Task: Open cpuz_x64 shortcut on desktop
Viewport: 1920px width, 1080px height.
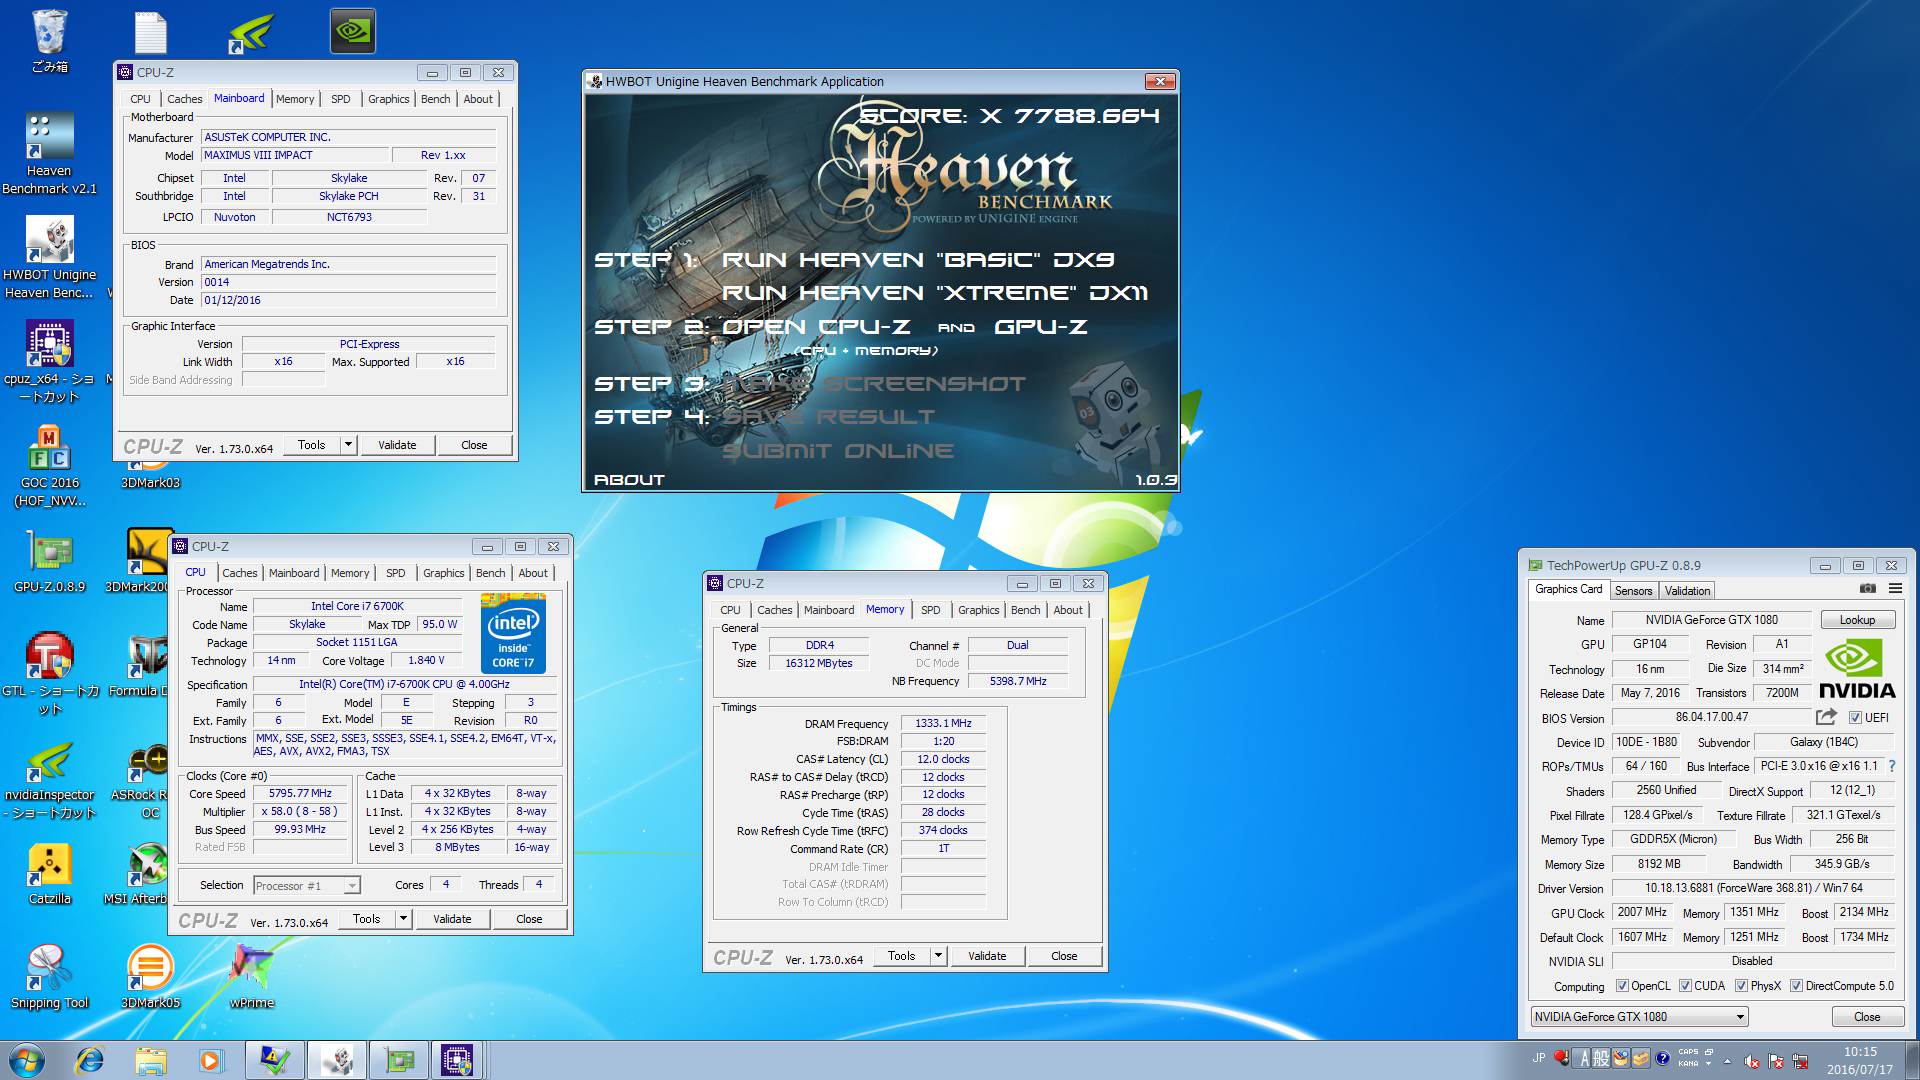Action: tap(49, 362)
